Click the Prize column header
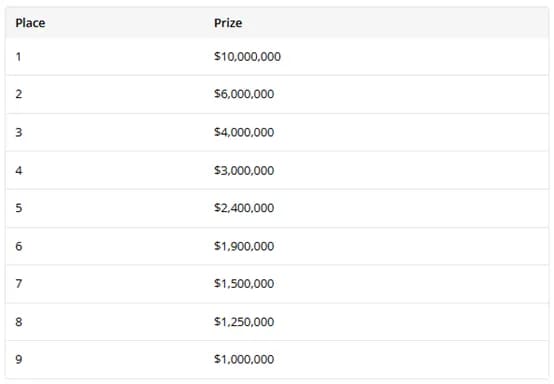 pyautogui.click(x=228, y=23)
